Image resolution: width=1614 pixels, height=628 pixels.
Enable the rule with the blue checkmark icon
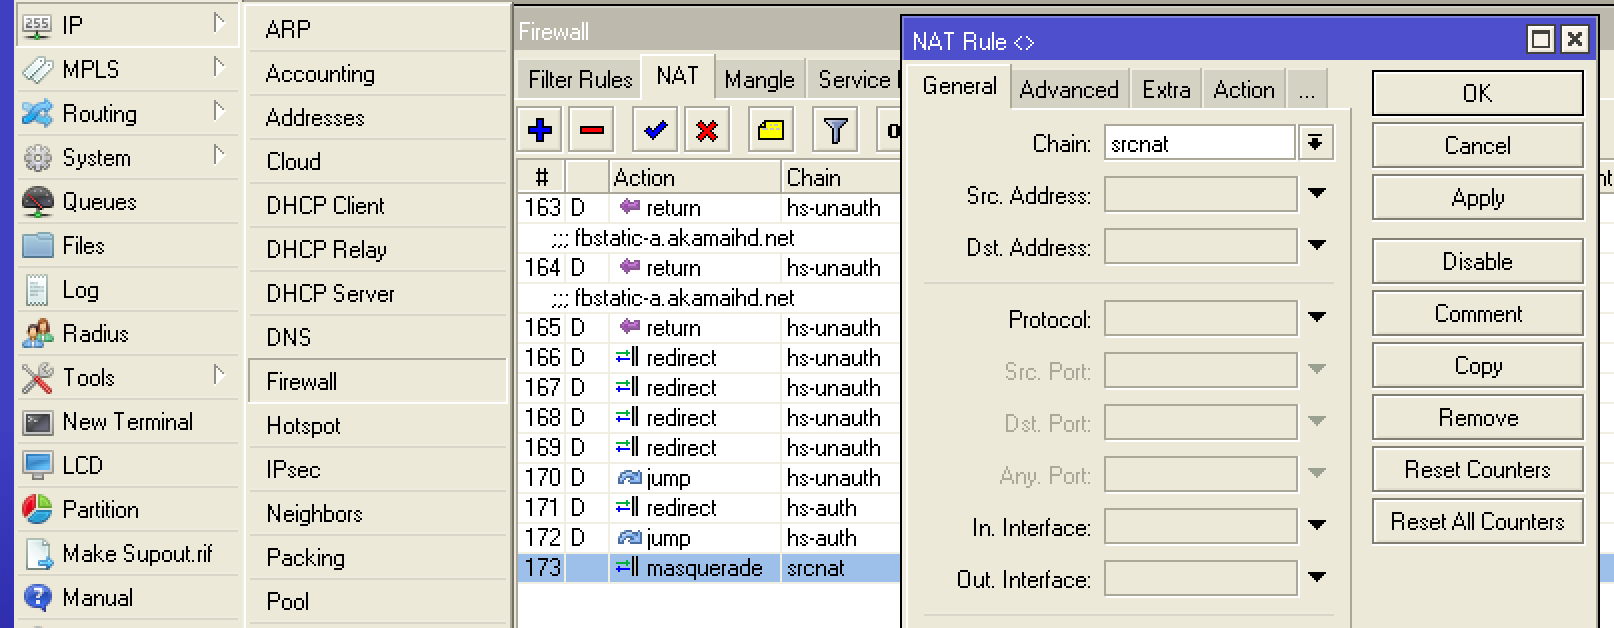[655, 130]
